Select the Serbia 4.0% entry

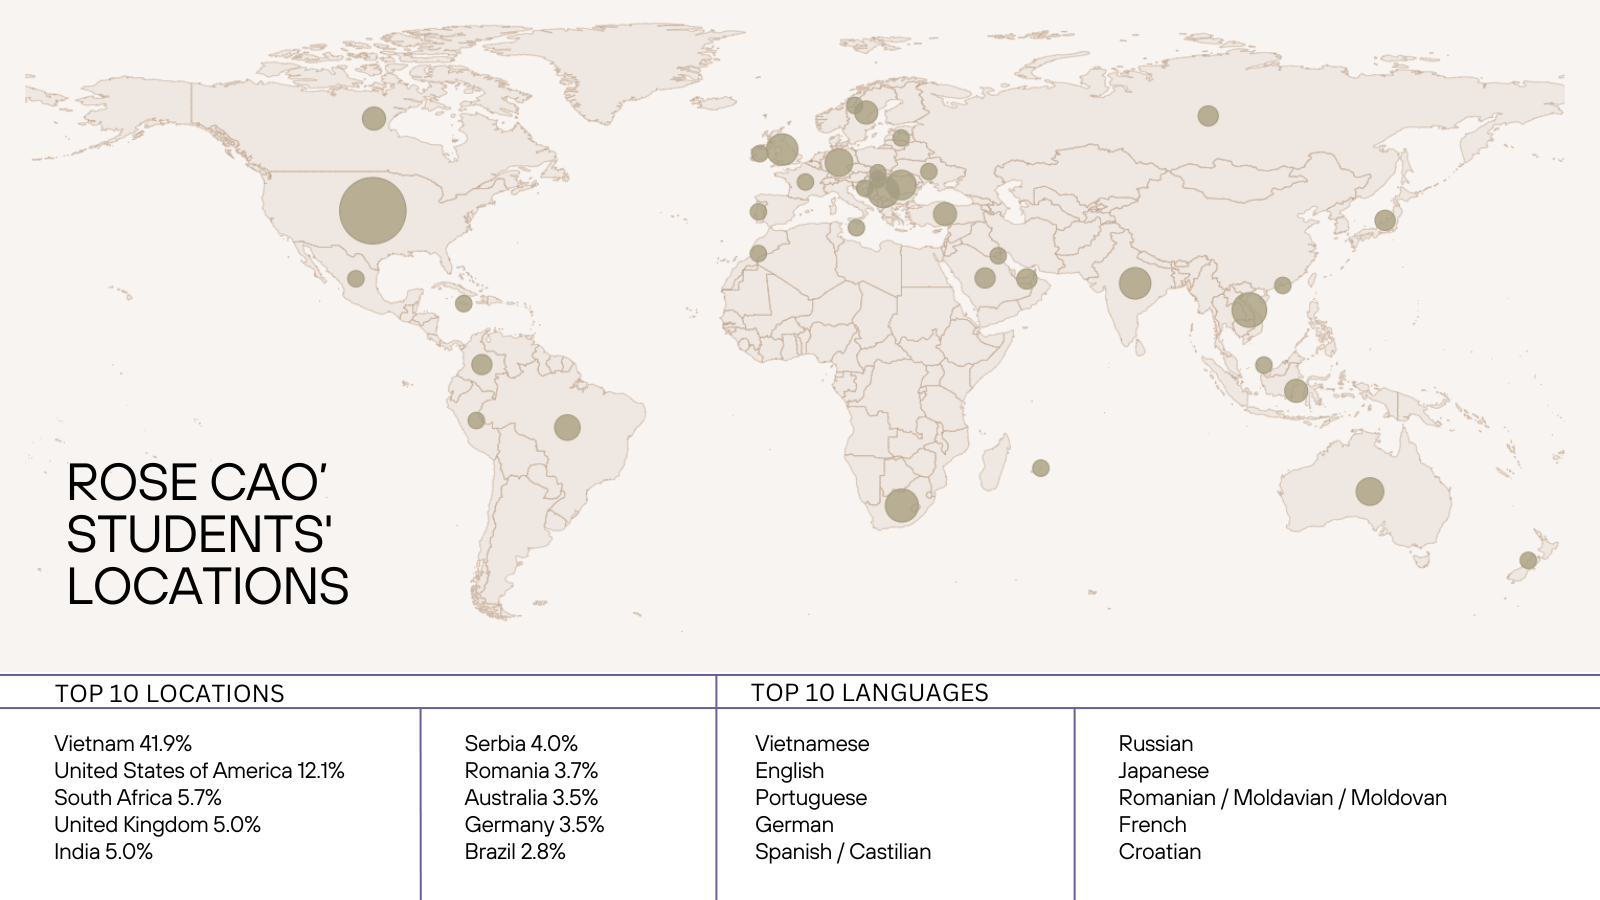pyautogui.click(x=521, y=743)
